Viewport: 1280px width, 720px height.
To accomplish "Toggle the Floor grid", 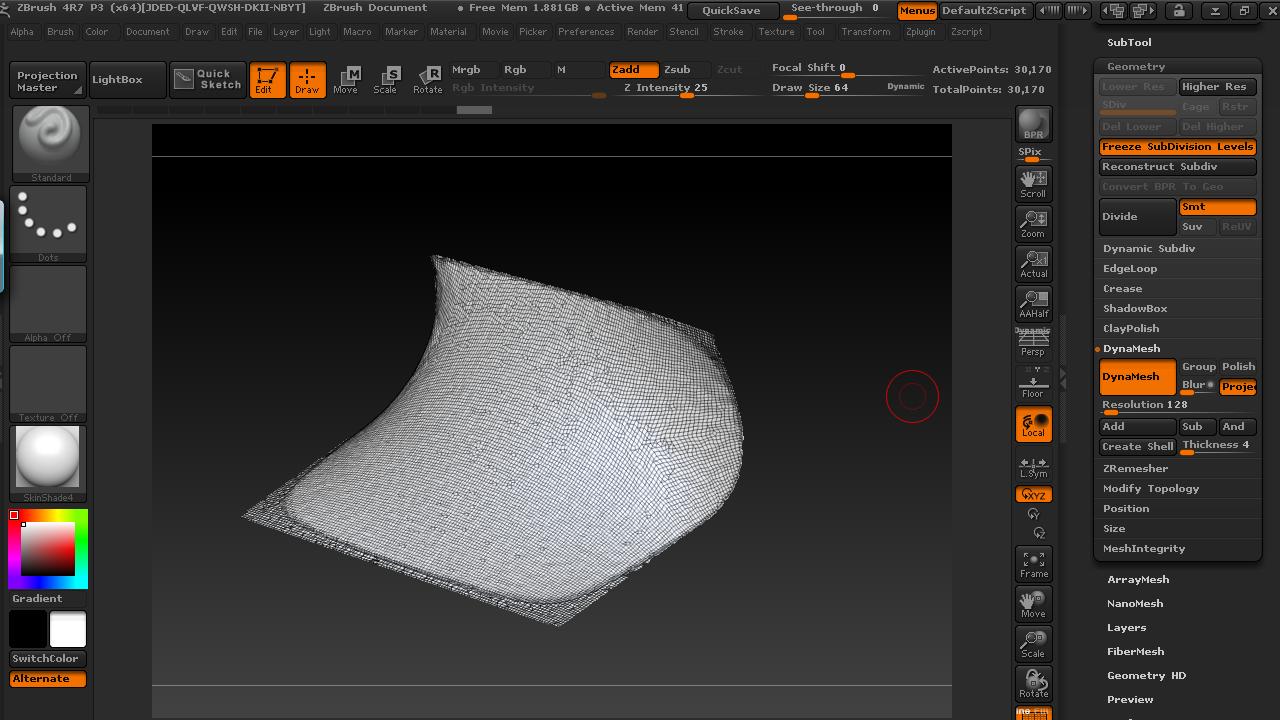I will (x=1033, y=383).
